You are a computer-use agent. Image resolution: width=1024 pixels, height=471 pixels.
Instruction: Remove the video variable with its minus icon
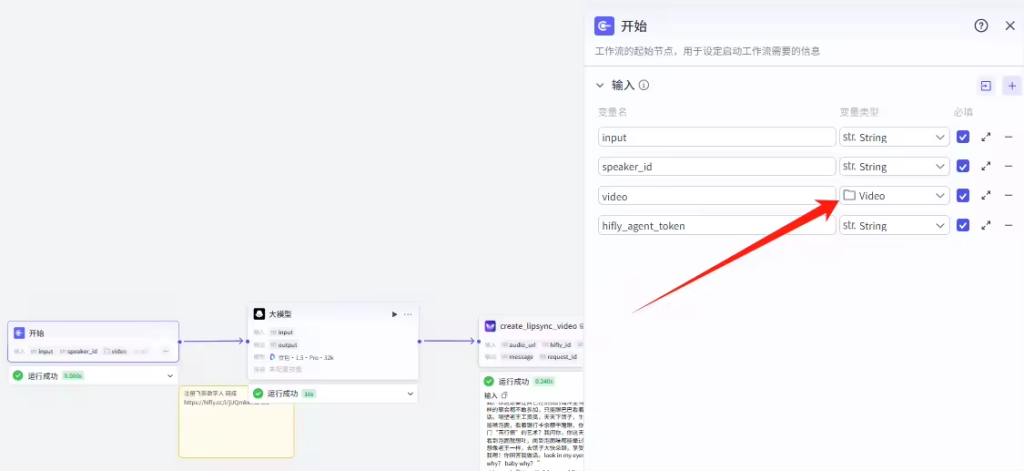tap(1008, 196)
